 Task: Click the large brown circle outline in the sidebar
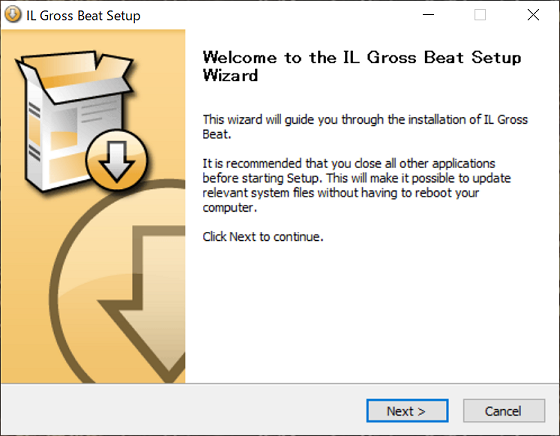pyautogui.click(x=118, y=282)
